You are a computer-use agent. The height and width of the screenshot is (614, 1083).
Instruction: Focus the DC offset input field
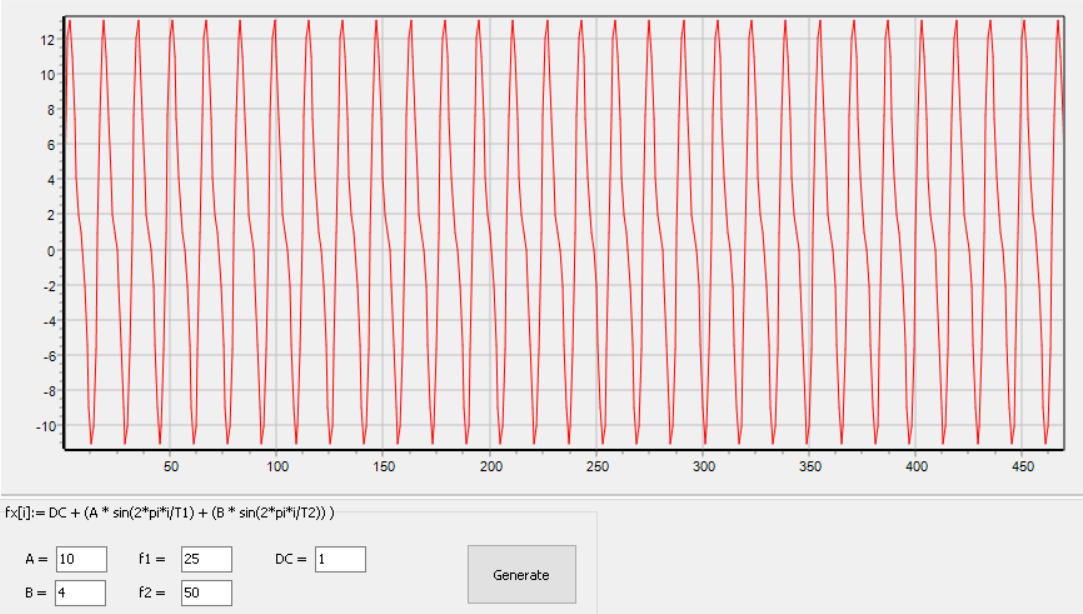pos(340,560)
